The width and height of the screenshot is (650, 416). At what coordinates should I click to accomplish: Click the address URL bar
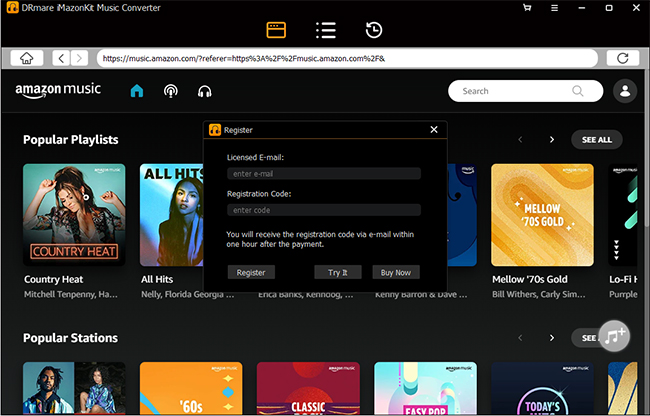(x=347, y=58)
